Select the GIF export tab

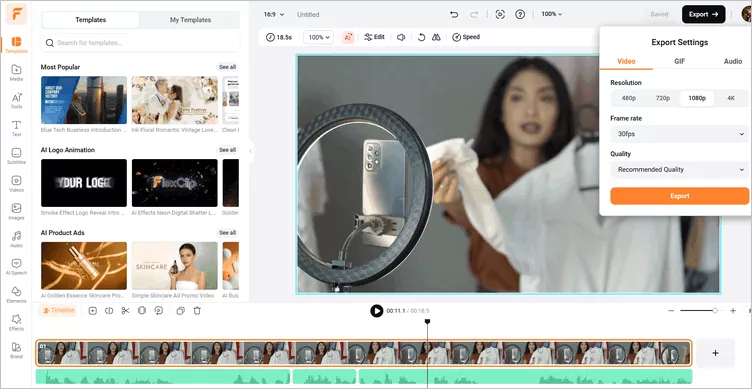tap(679, 61)
